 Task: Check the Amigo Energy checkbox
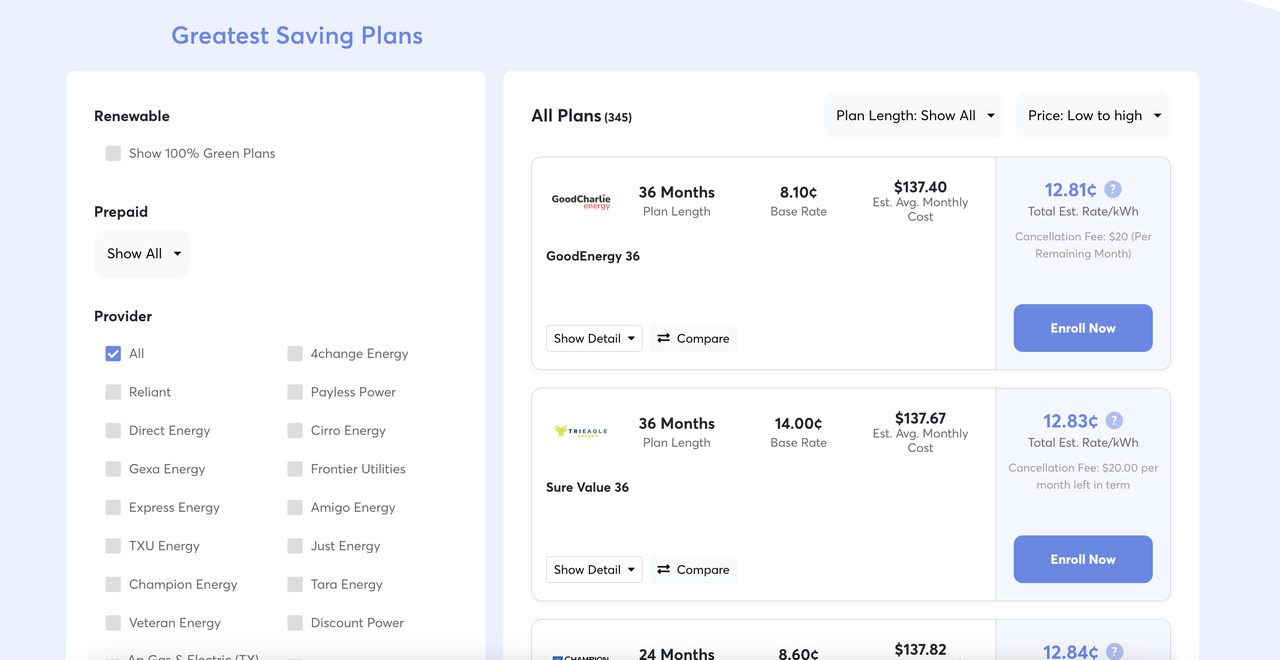(295, 507)
